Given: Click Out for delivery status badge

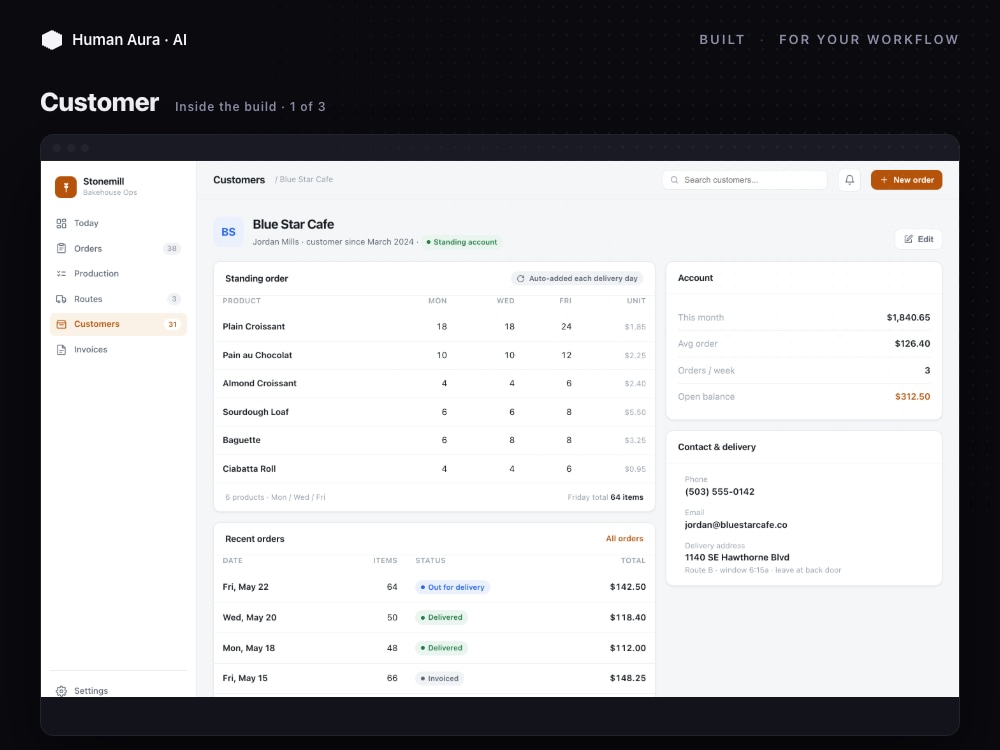Looking at the screenshot, I should (x=452, y=587).
